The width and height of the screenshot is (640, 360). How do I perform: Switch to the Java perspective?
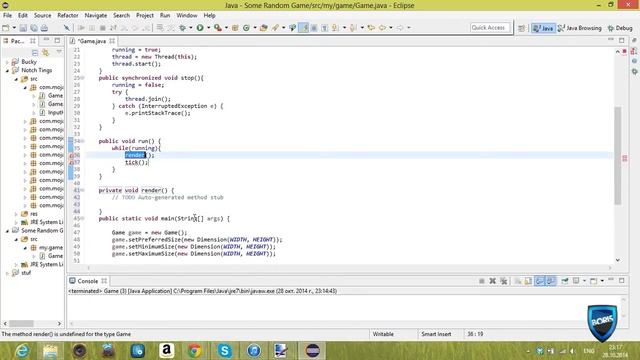543,28
